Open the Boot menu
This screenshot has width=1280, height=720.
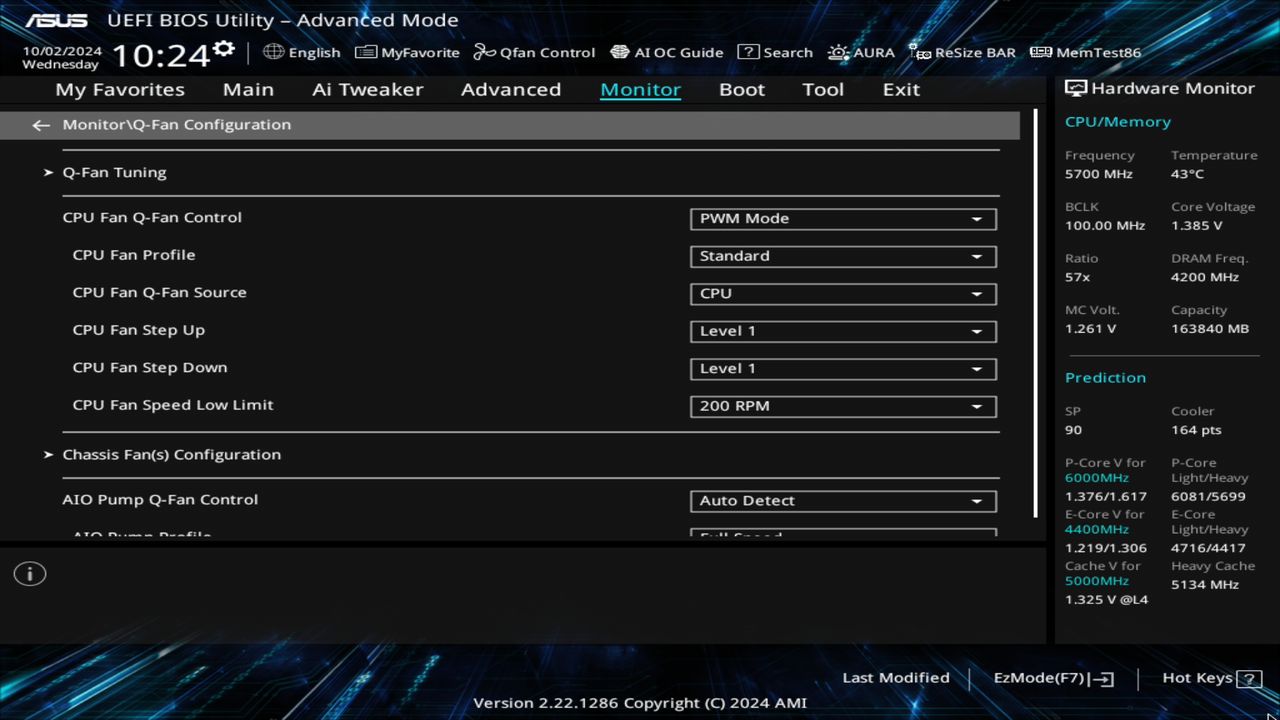pyautogui.click(x=741, y=89)
